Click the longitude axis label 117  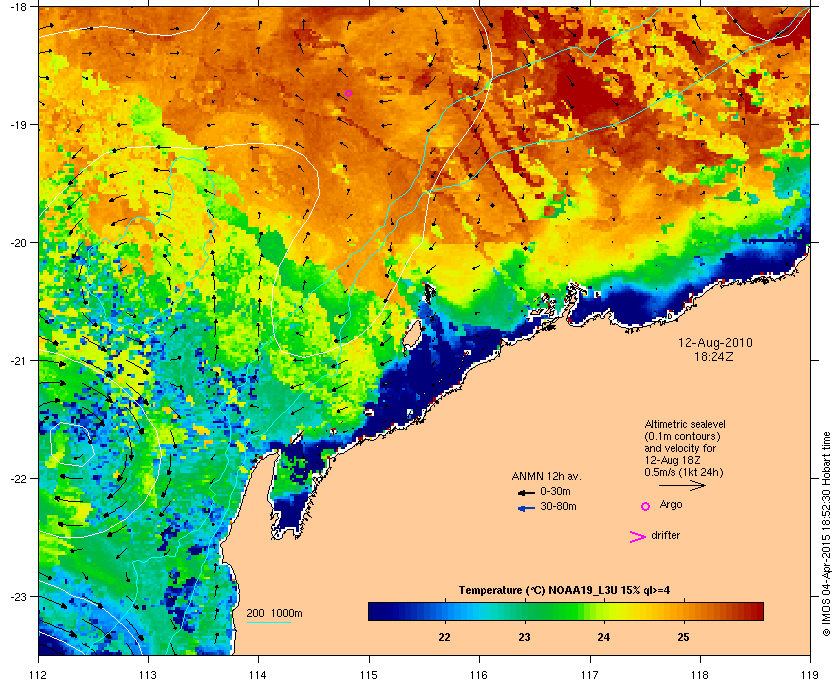pyautogui.click(x=590, y=675)
